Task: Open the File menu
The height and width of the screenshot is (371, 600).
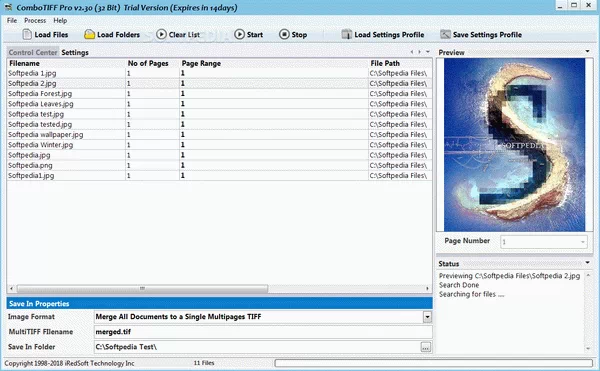Action: 12,20
